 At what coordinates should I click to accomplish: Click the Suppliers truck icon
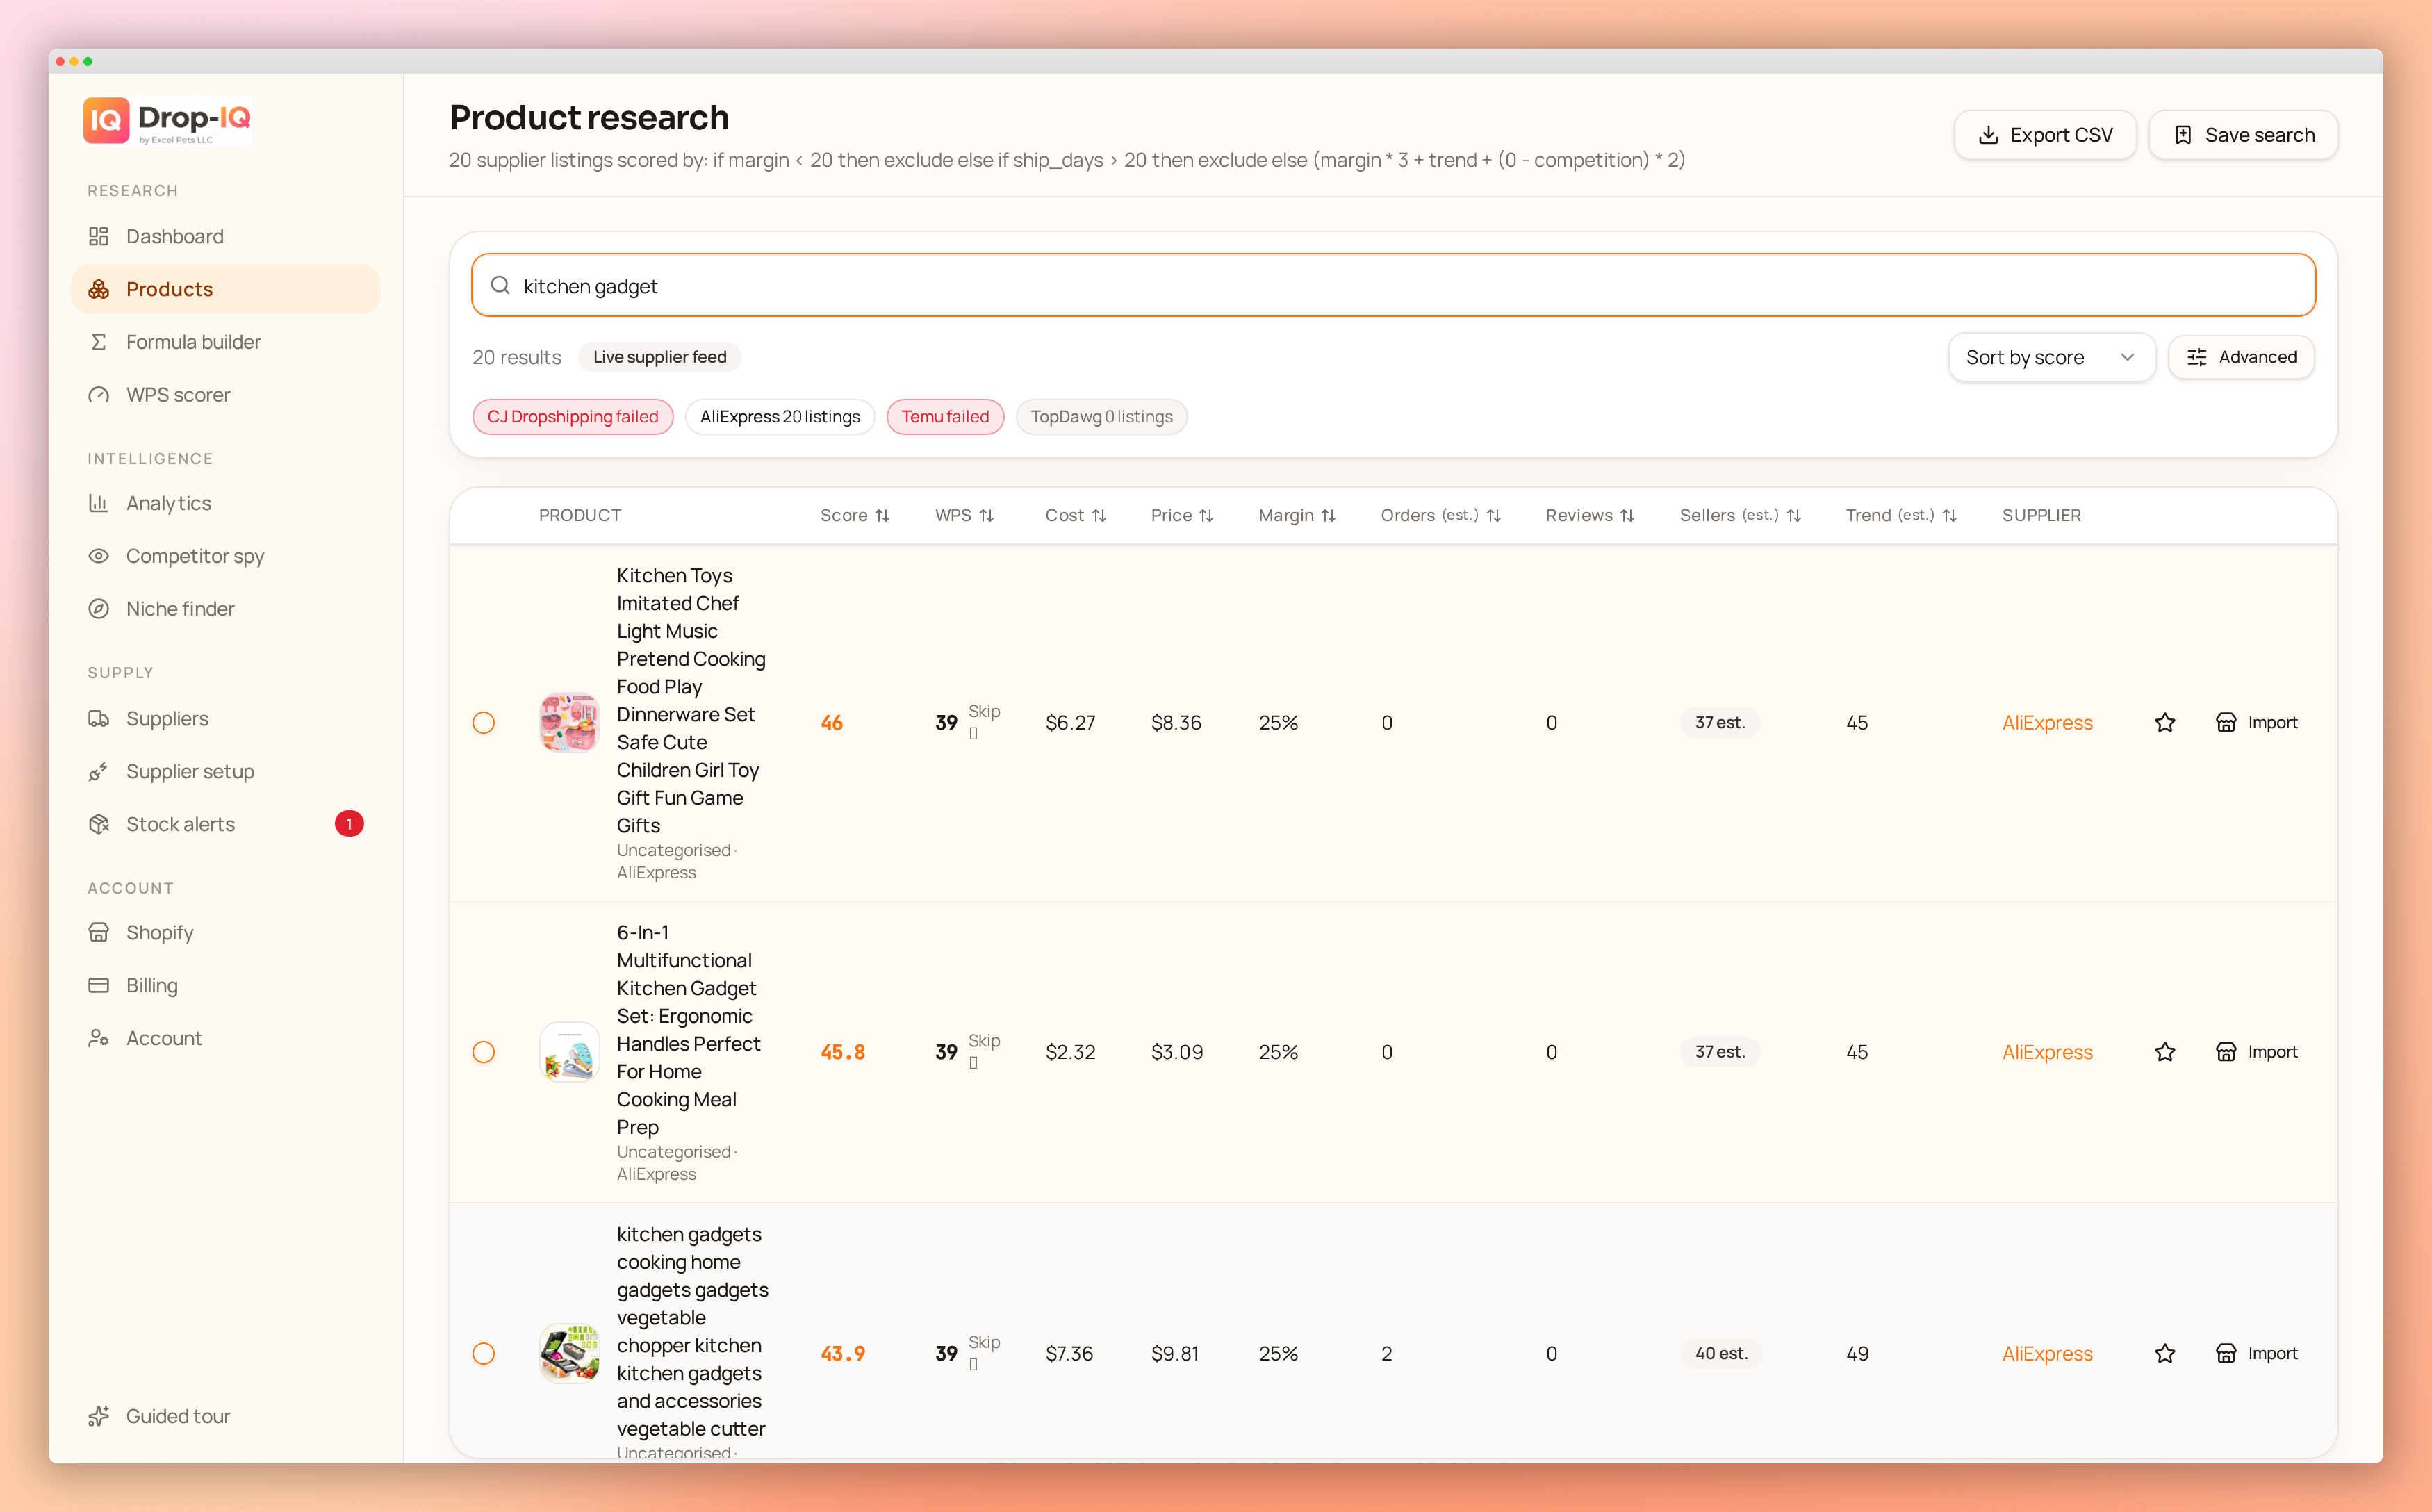coord(98,719)
